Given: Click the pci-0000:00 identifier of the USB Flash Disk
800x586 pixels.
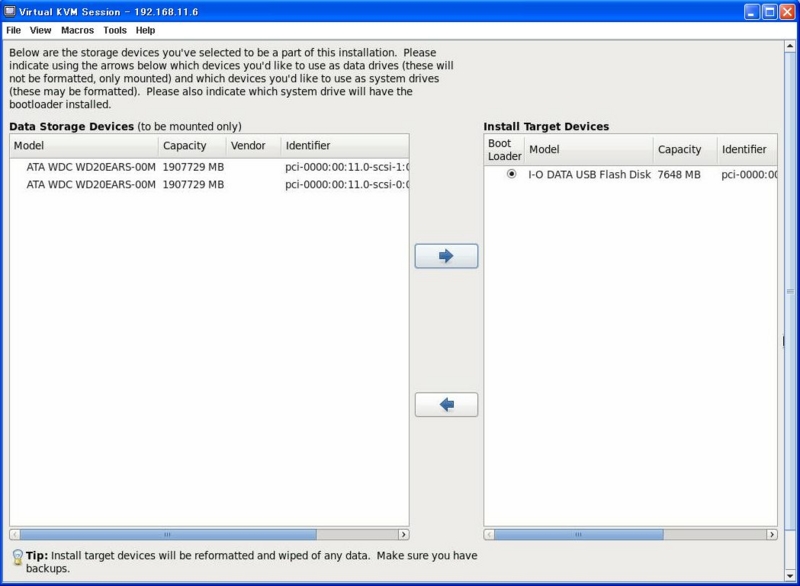Looking at the screenshot, I should pos(749,174).
